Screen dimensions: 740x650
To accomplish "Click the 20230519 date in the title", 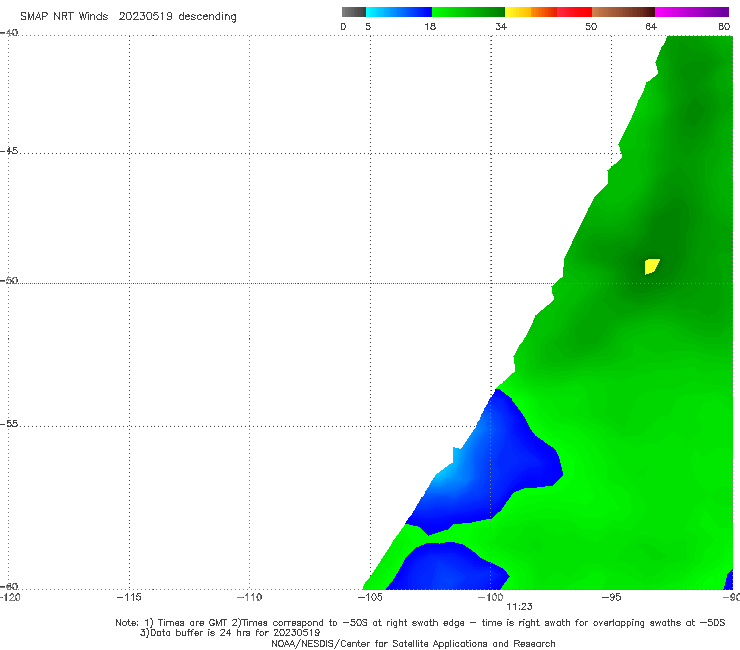I will [x=145, y=17].
